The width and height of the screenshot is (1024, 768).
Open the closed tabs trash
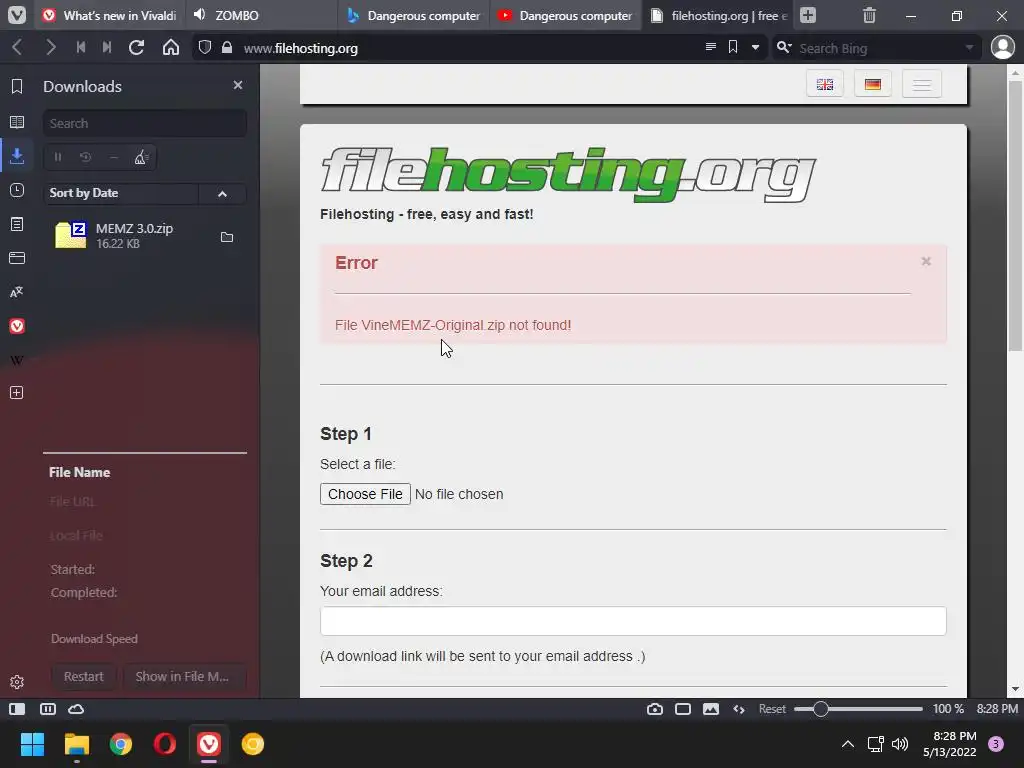(x=869, y=15)
